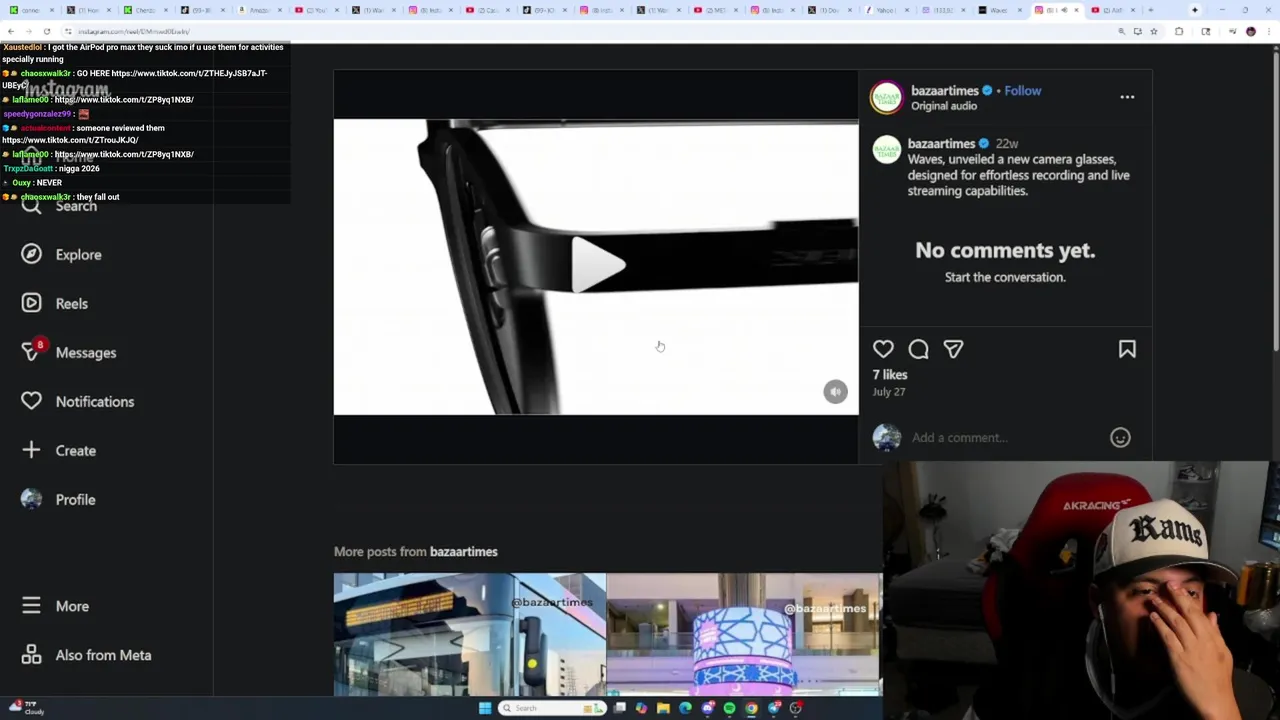Open the Chrome three-dot menu

[x=1268, y=32]
